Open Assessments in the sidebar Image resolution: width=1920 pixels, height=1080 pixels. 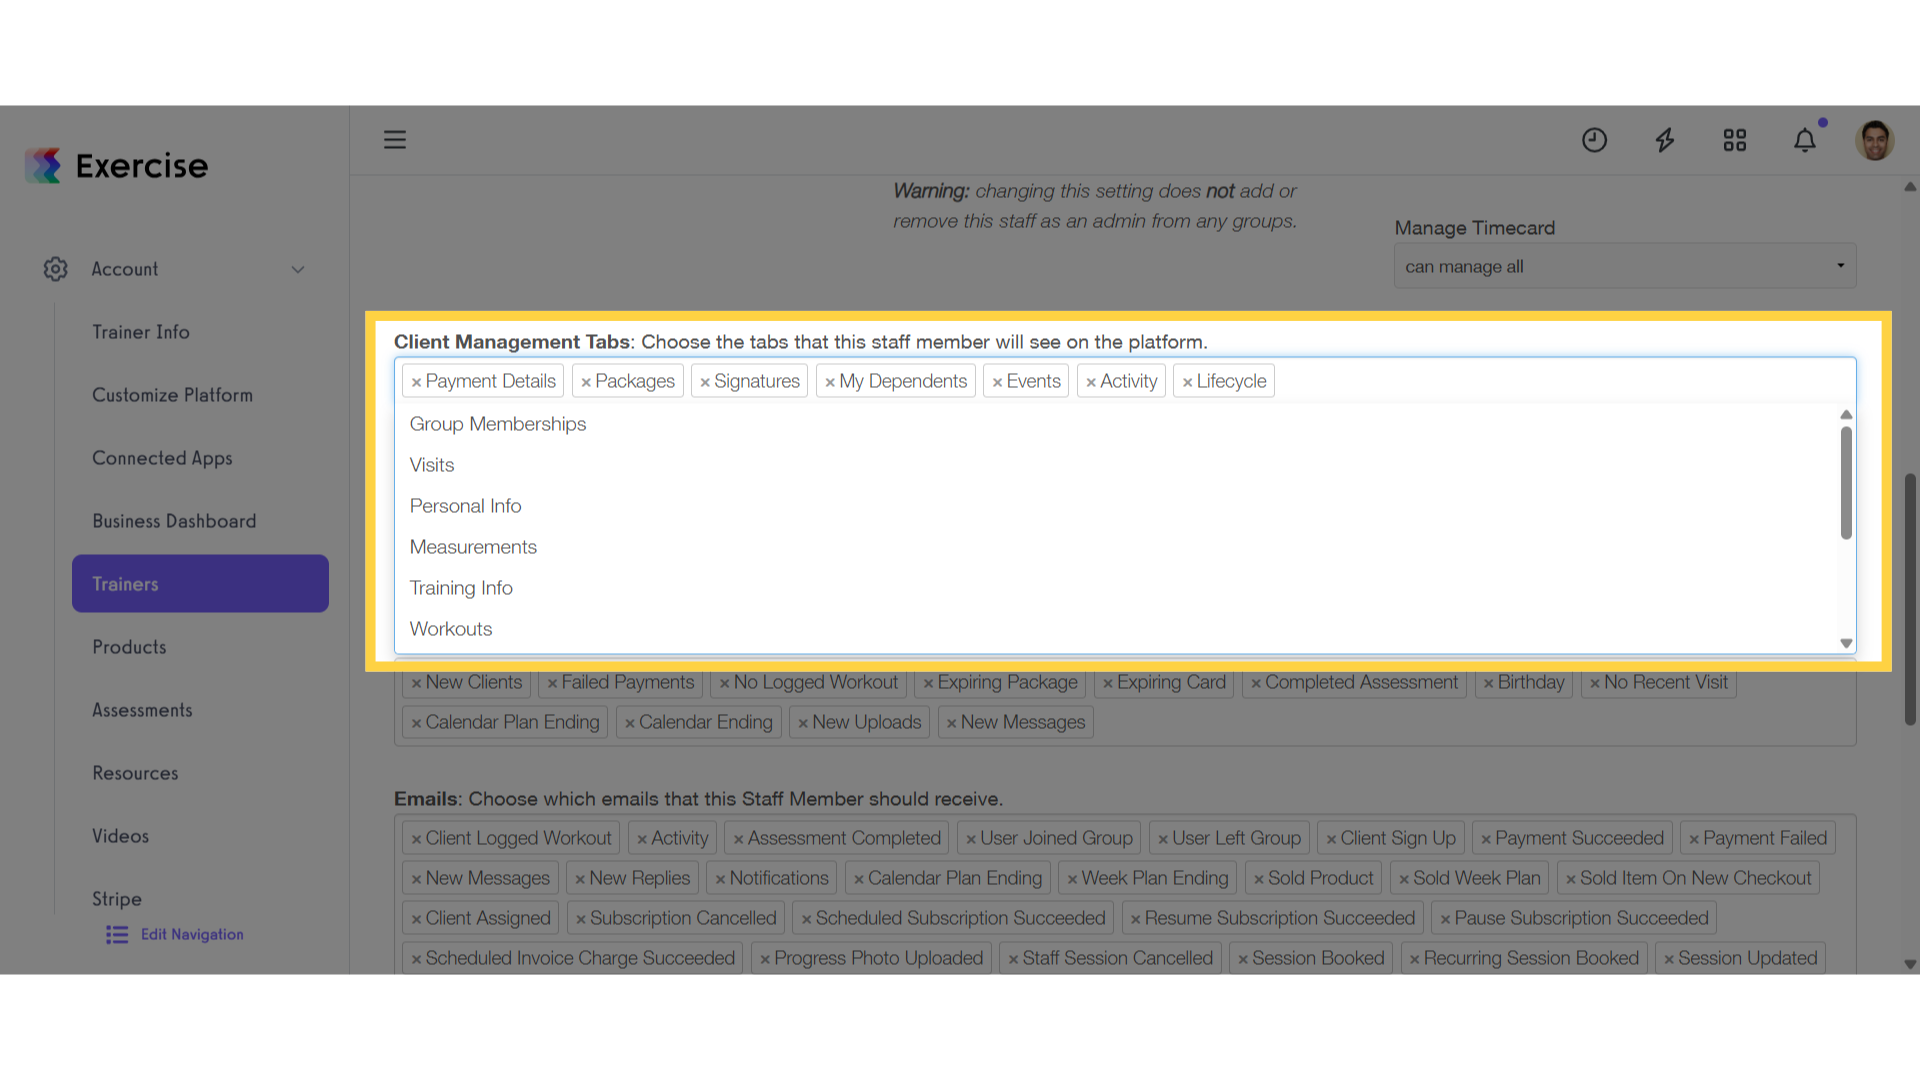(x=142, y=710)
